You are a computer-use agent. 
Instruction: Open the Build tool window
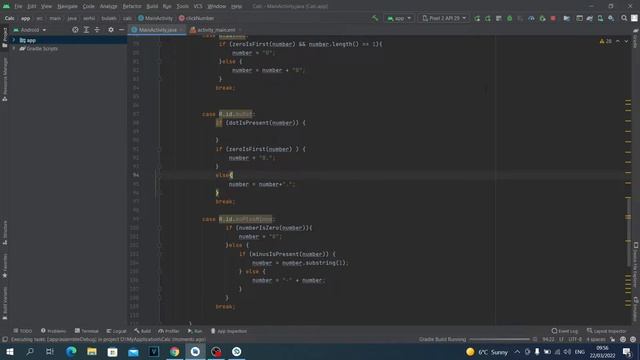pos(142,331)
